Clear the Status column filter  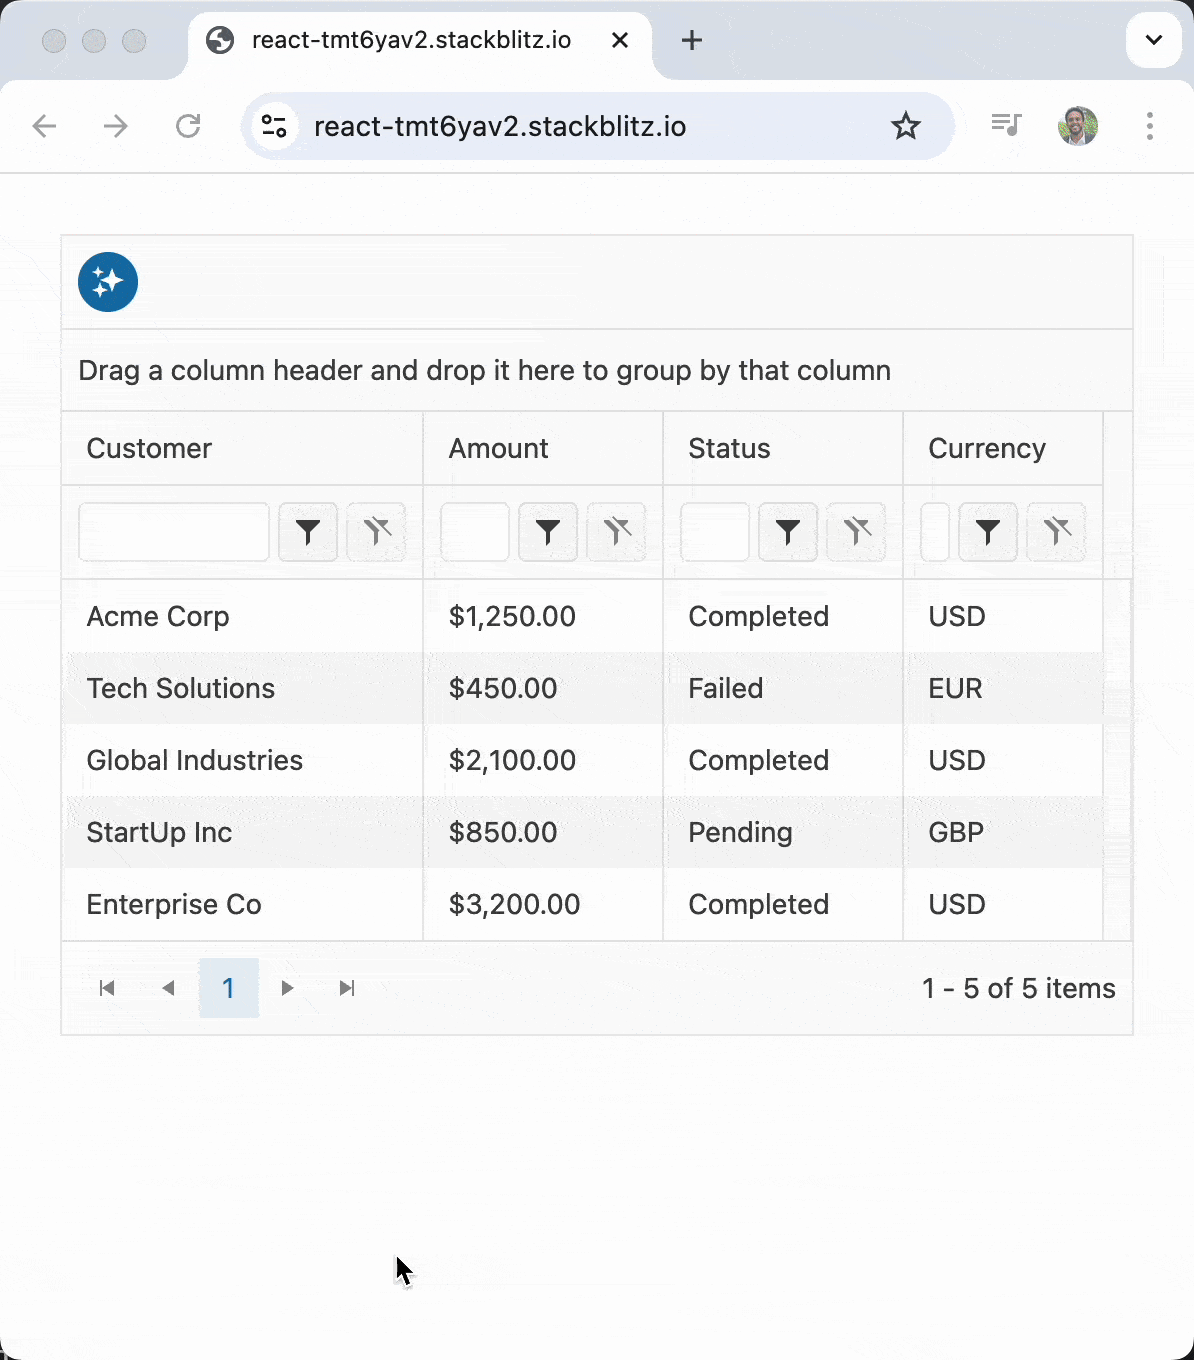pyautogui.click(x=856, y=532)
